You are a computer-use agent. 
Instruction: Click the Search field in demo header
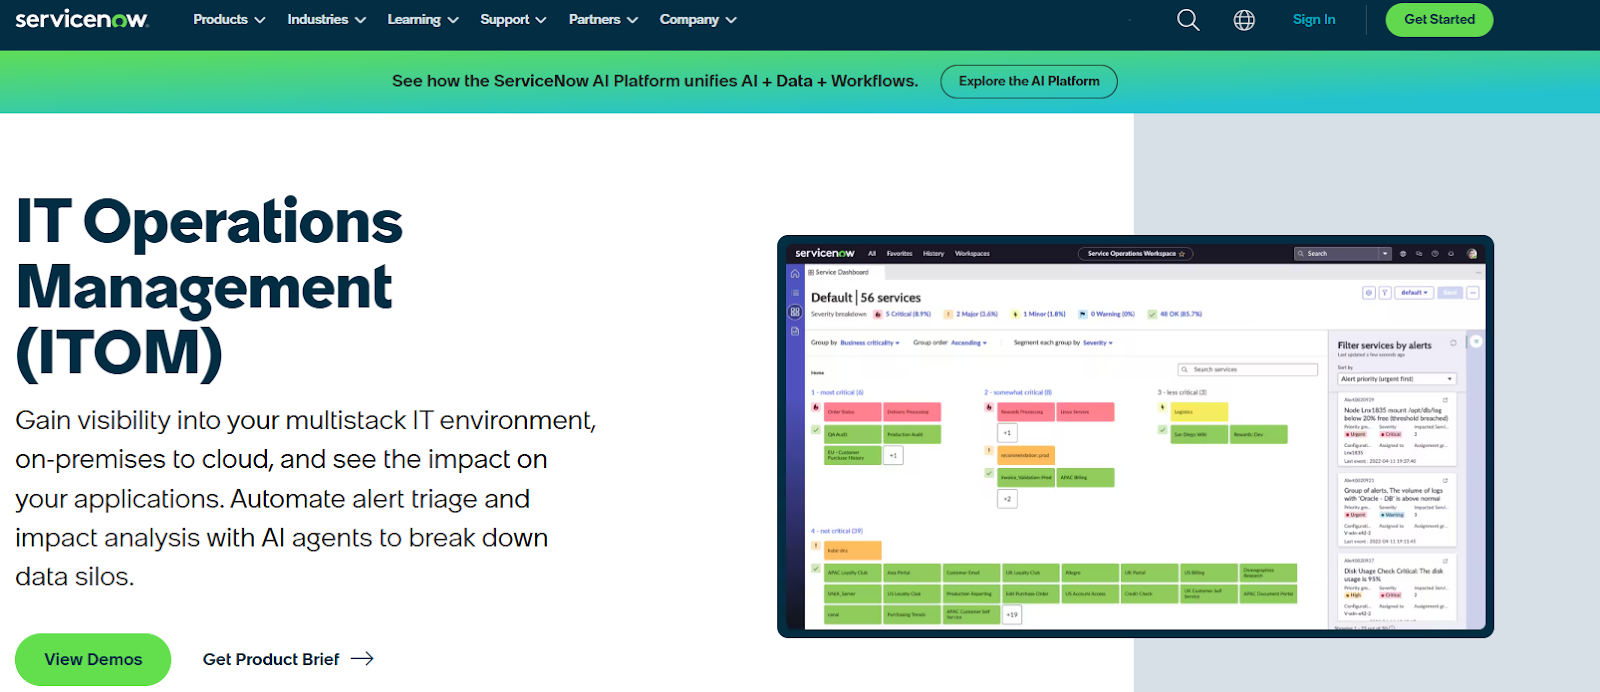pyautogui.click(x=1337, y=253)
